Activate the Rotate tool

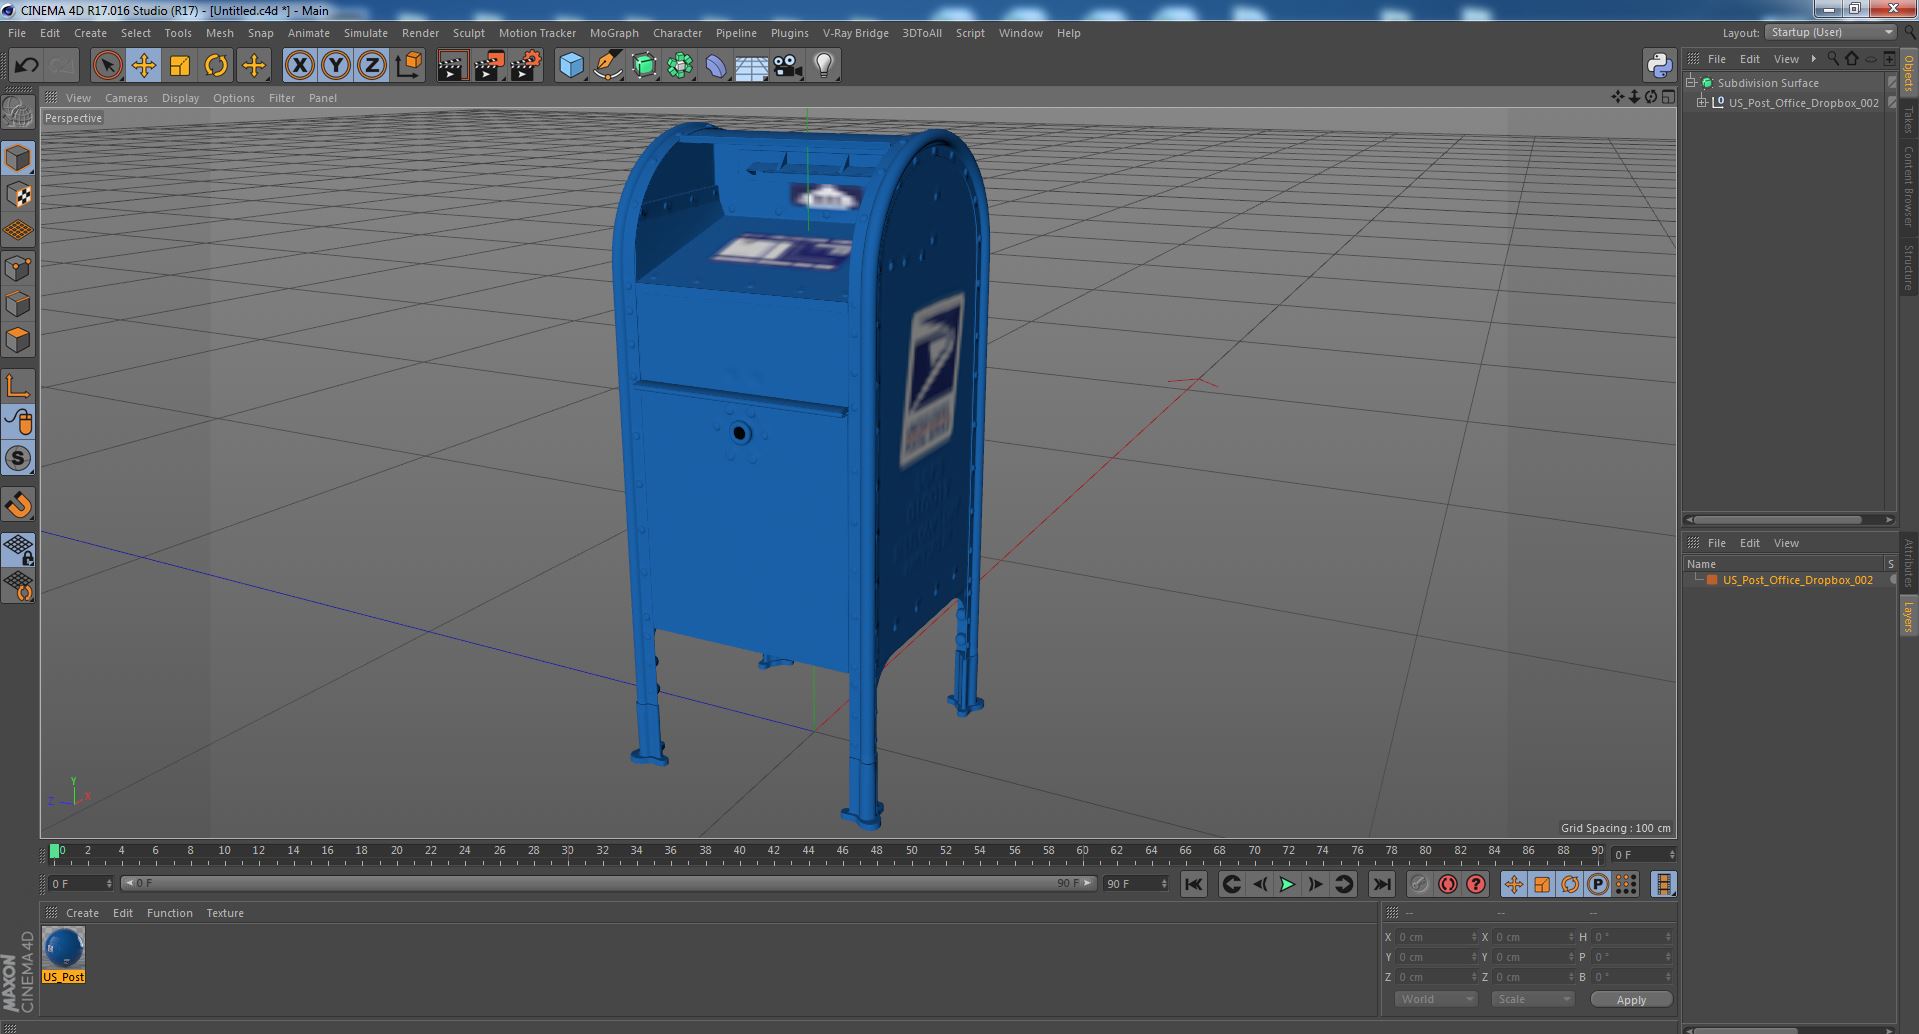(216, 66)
